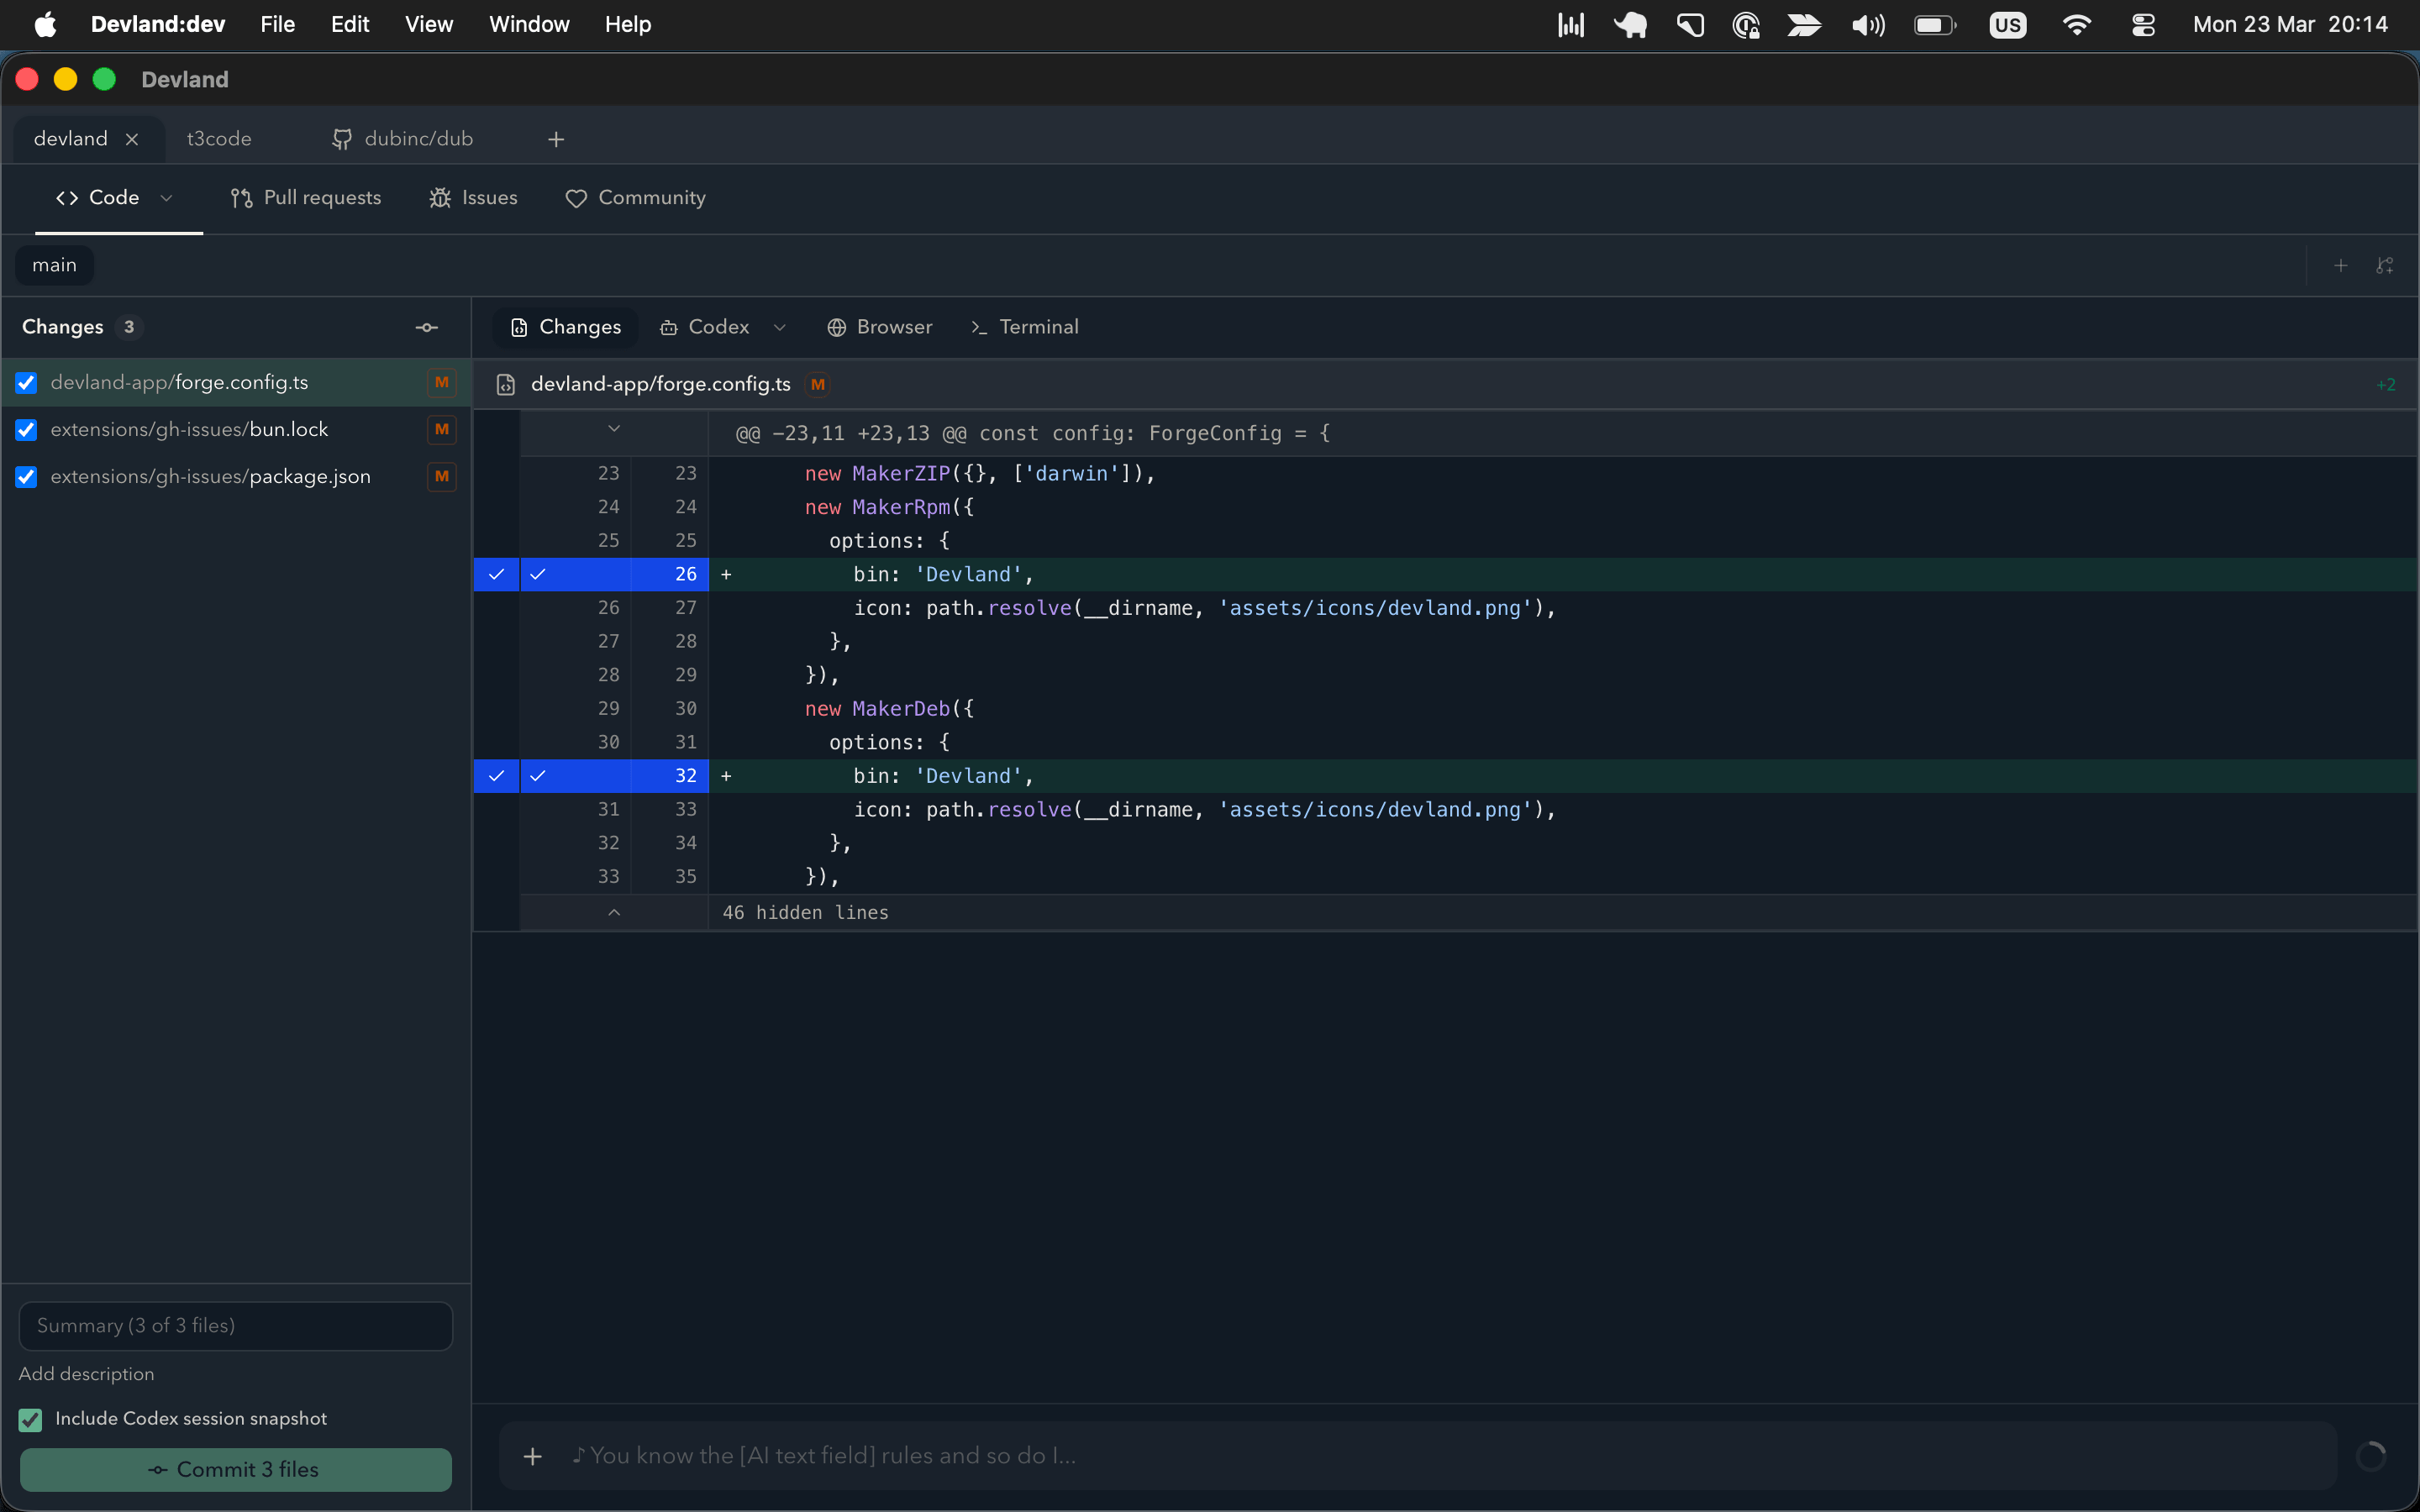
Task: Click the Summary commit message field
Action: [236, 1325]
